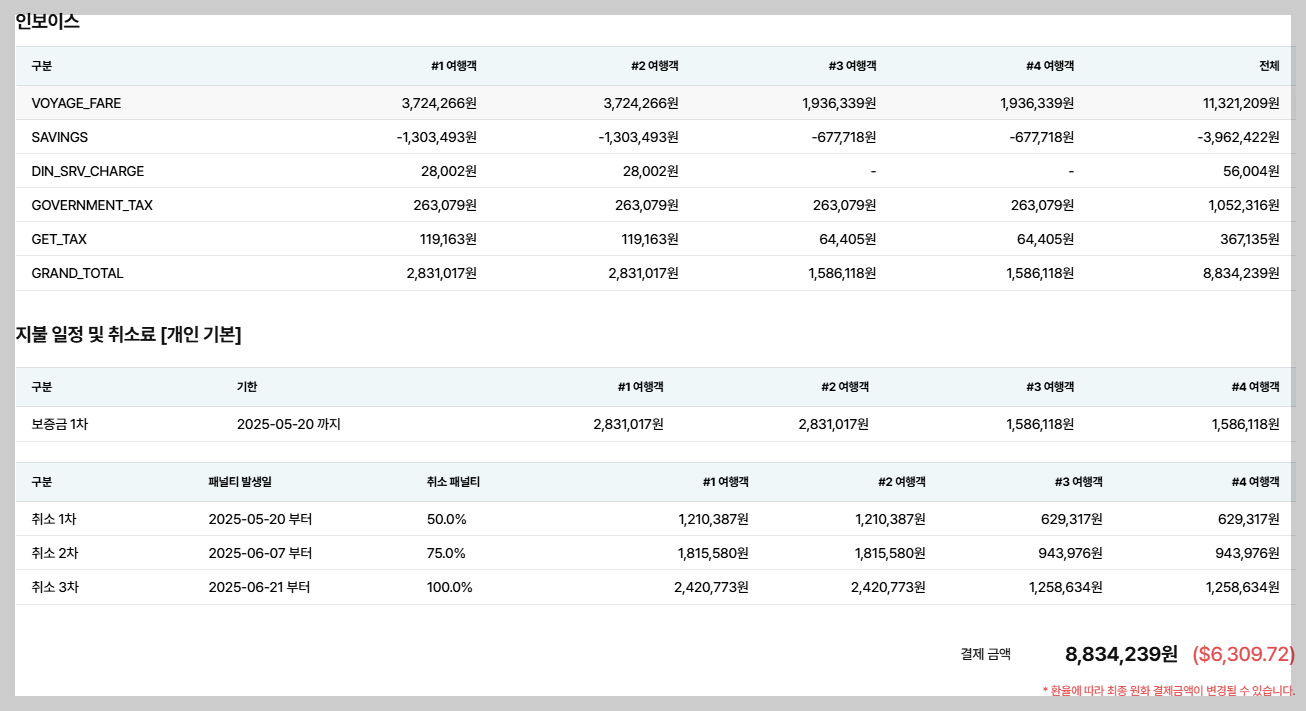
Task: Click the 50.0% cancellation penalty
Action: (x=446, y=519)
